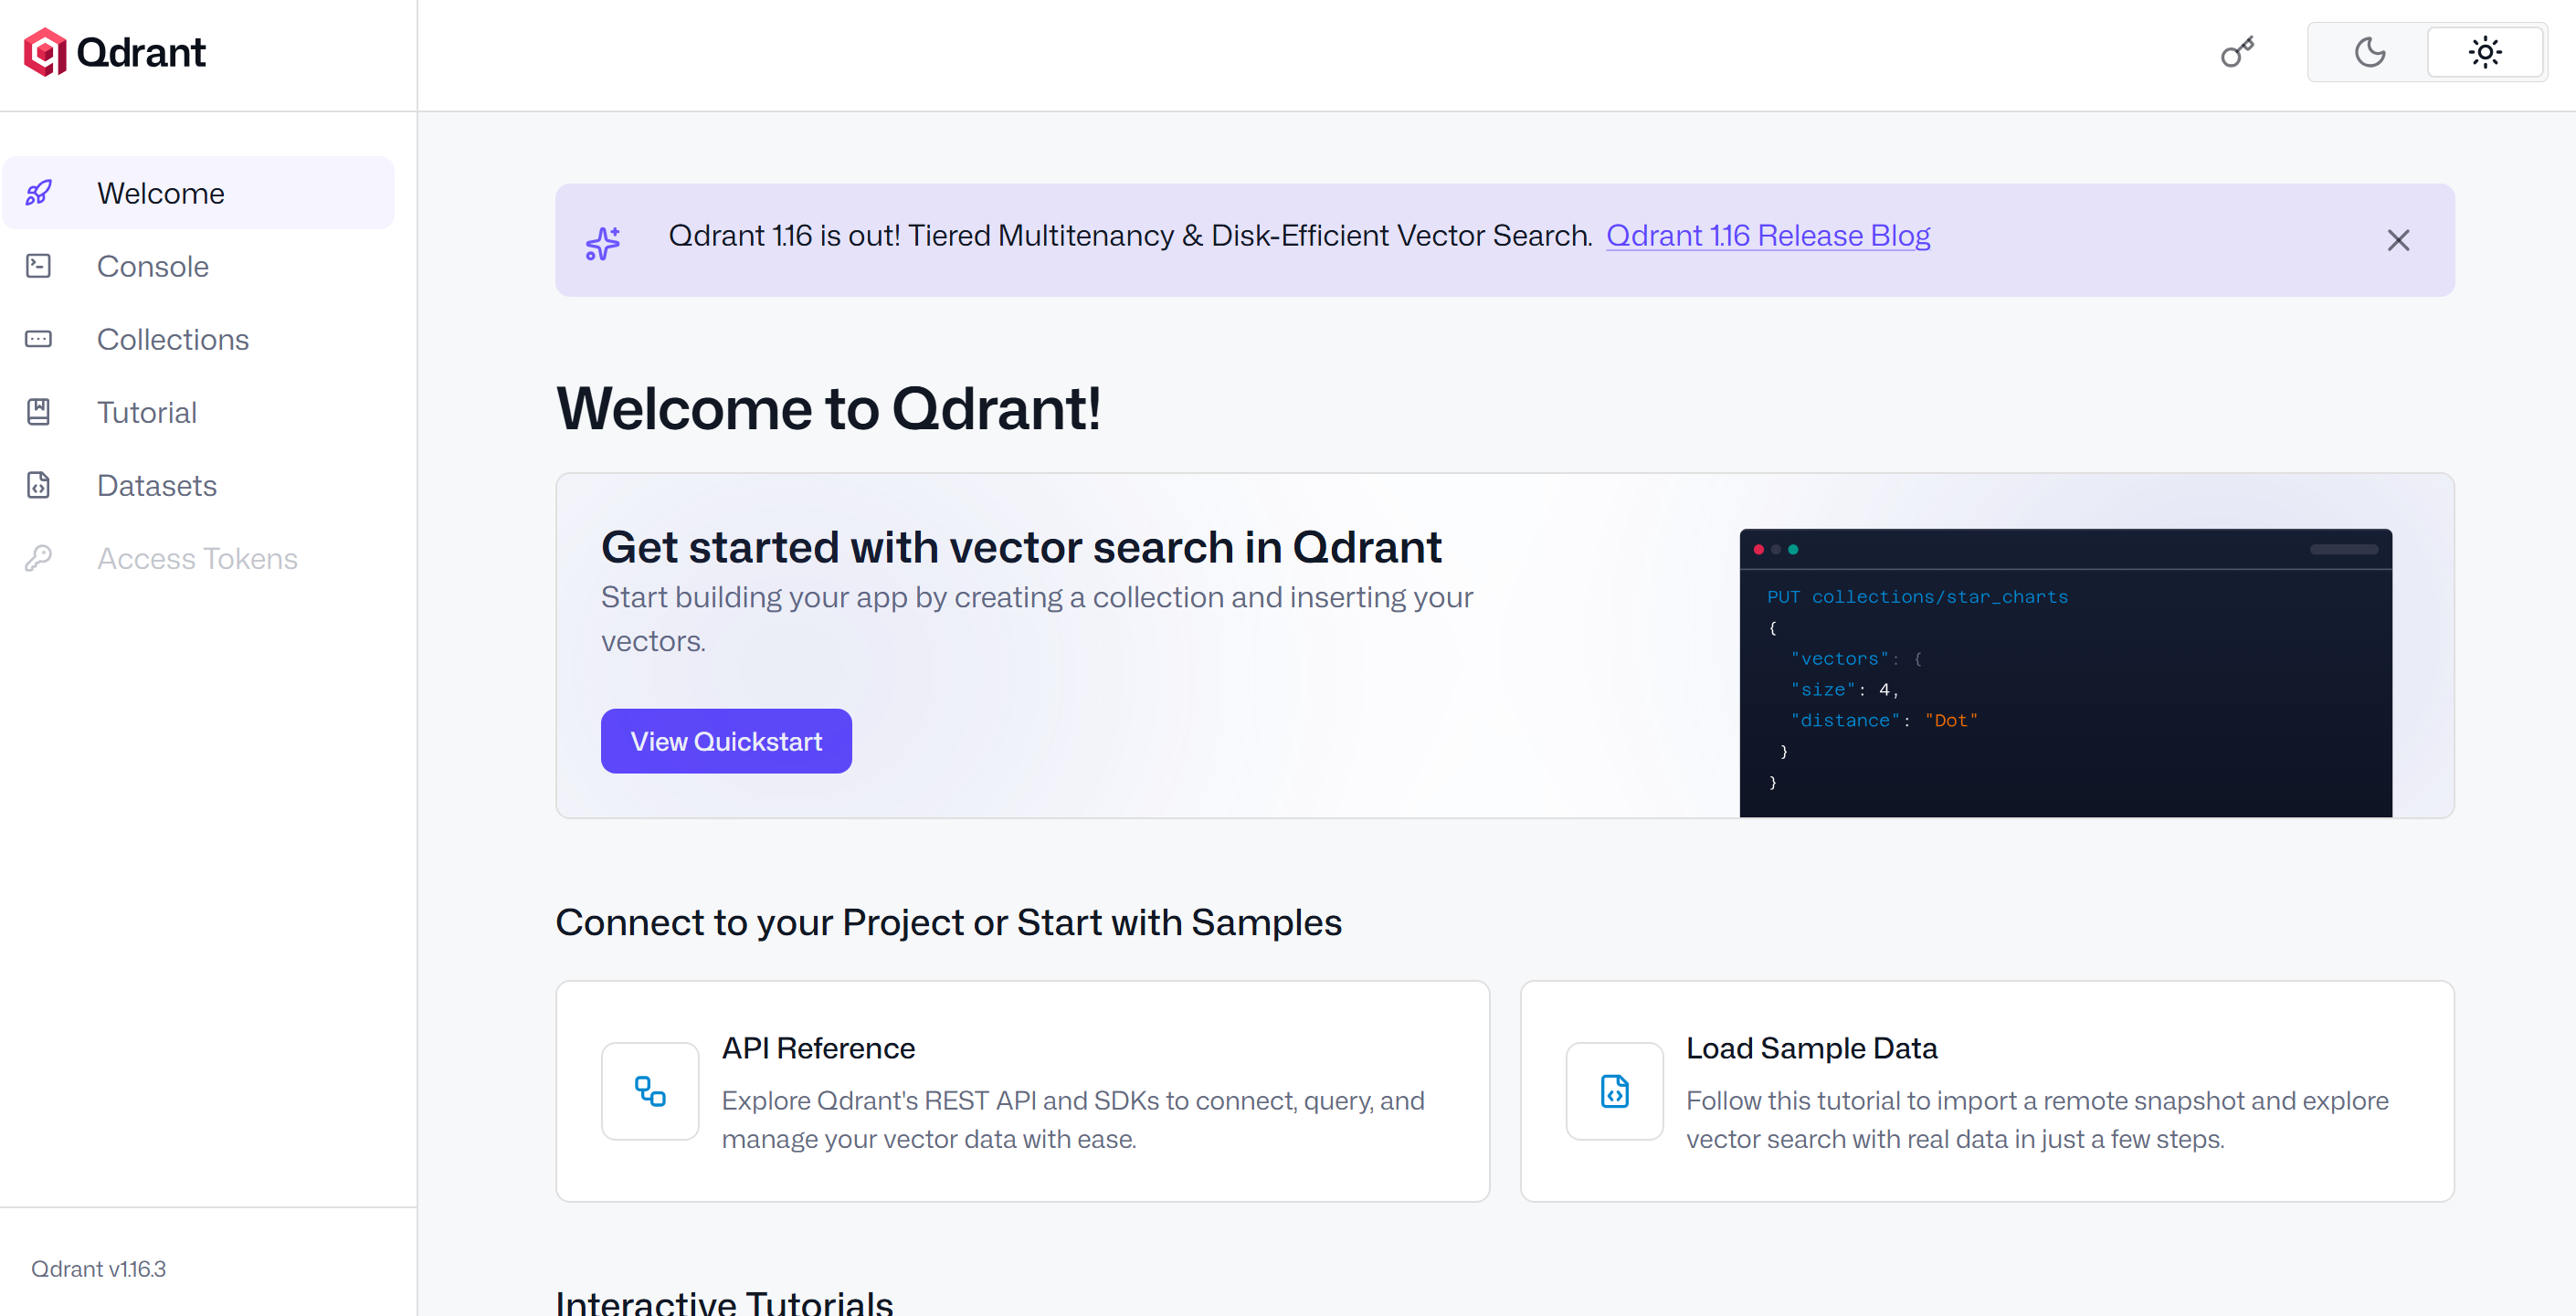Image resolution: width=2576 pixels, height=1316 pixels.
Task: Dismiss the release announcement banner
Action: coord(2397,240)
